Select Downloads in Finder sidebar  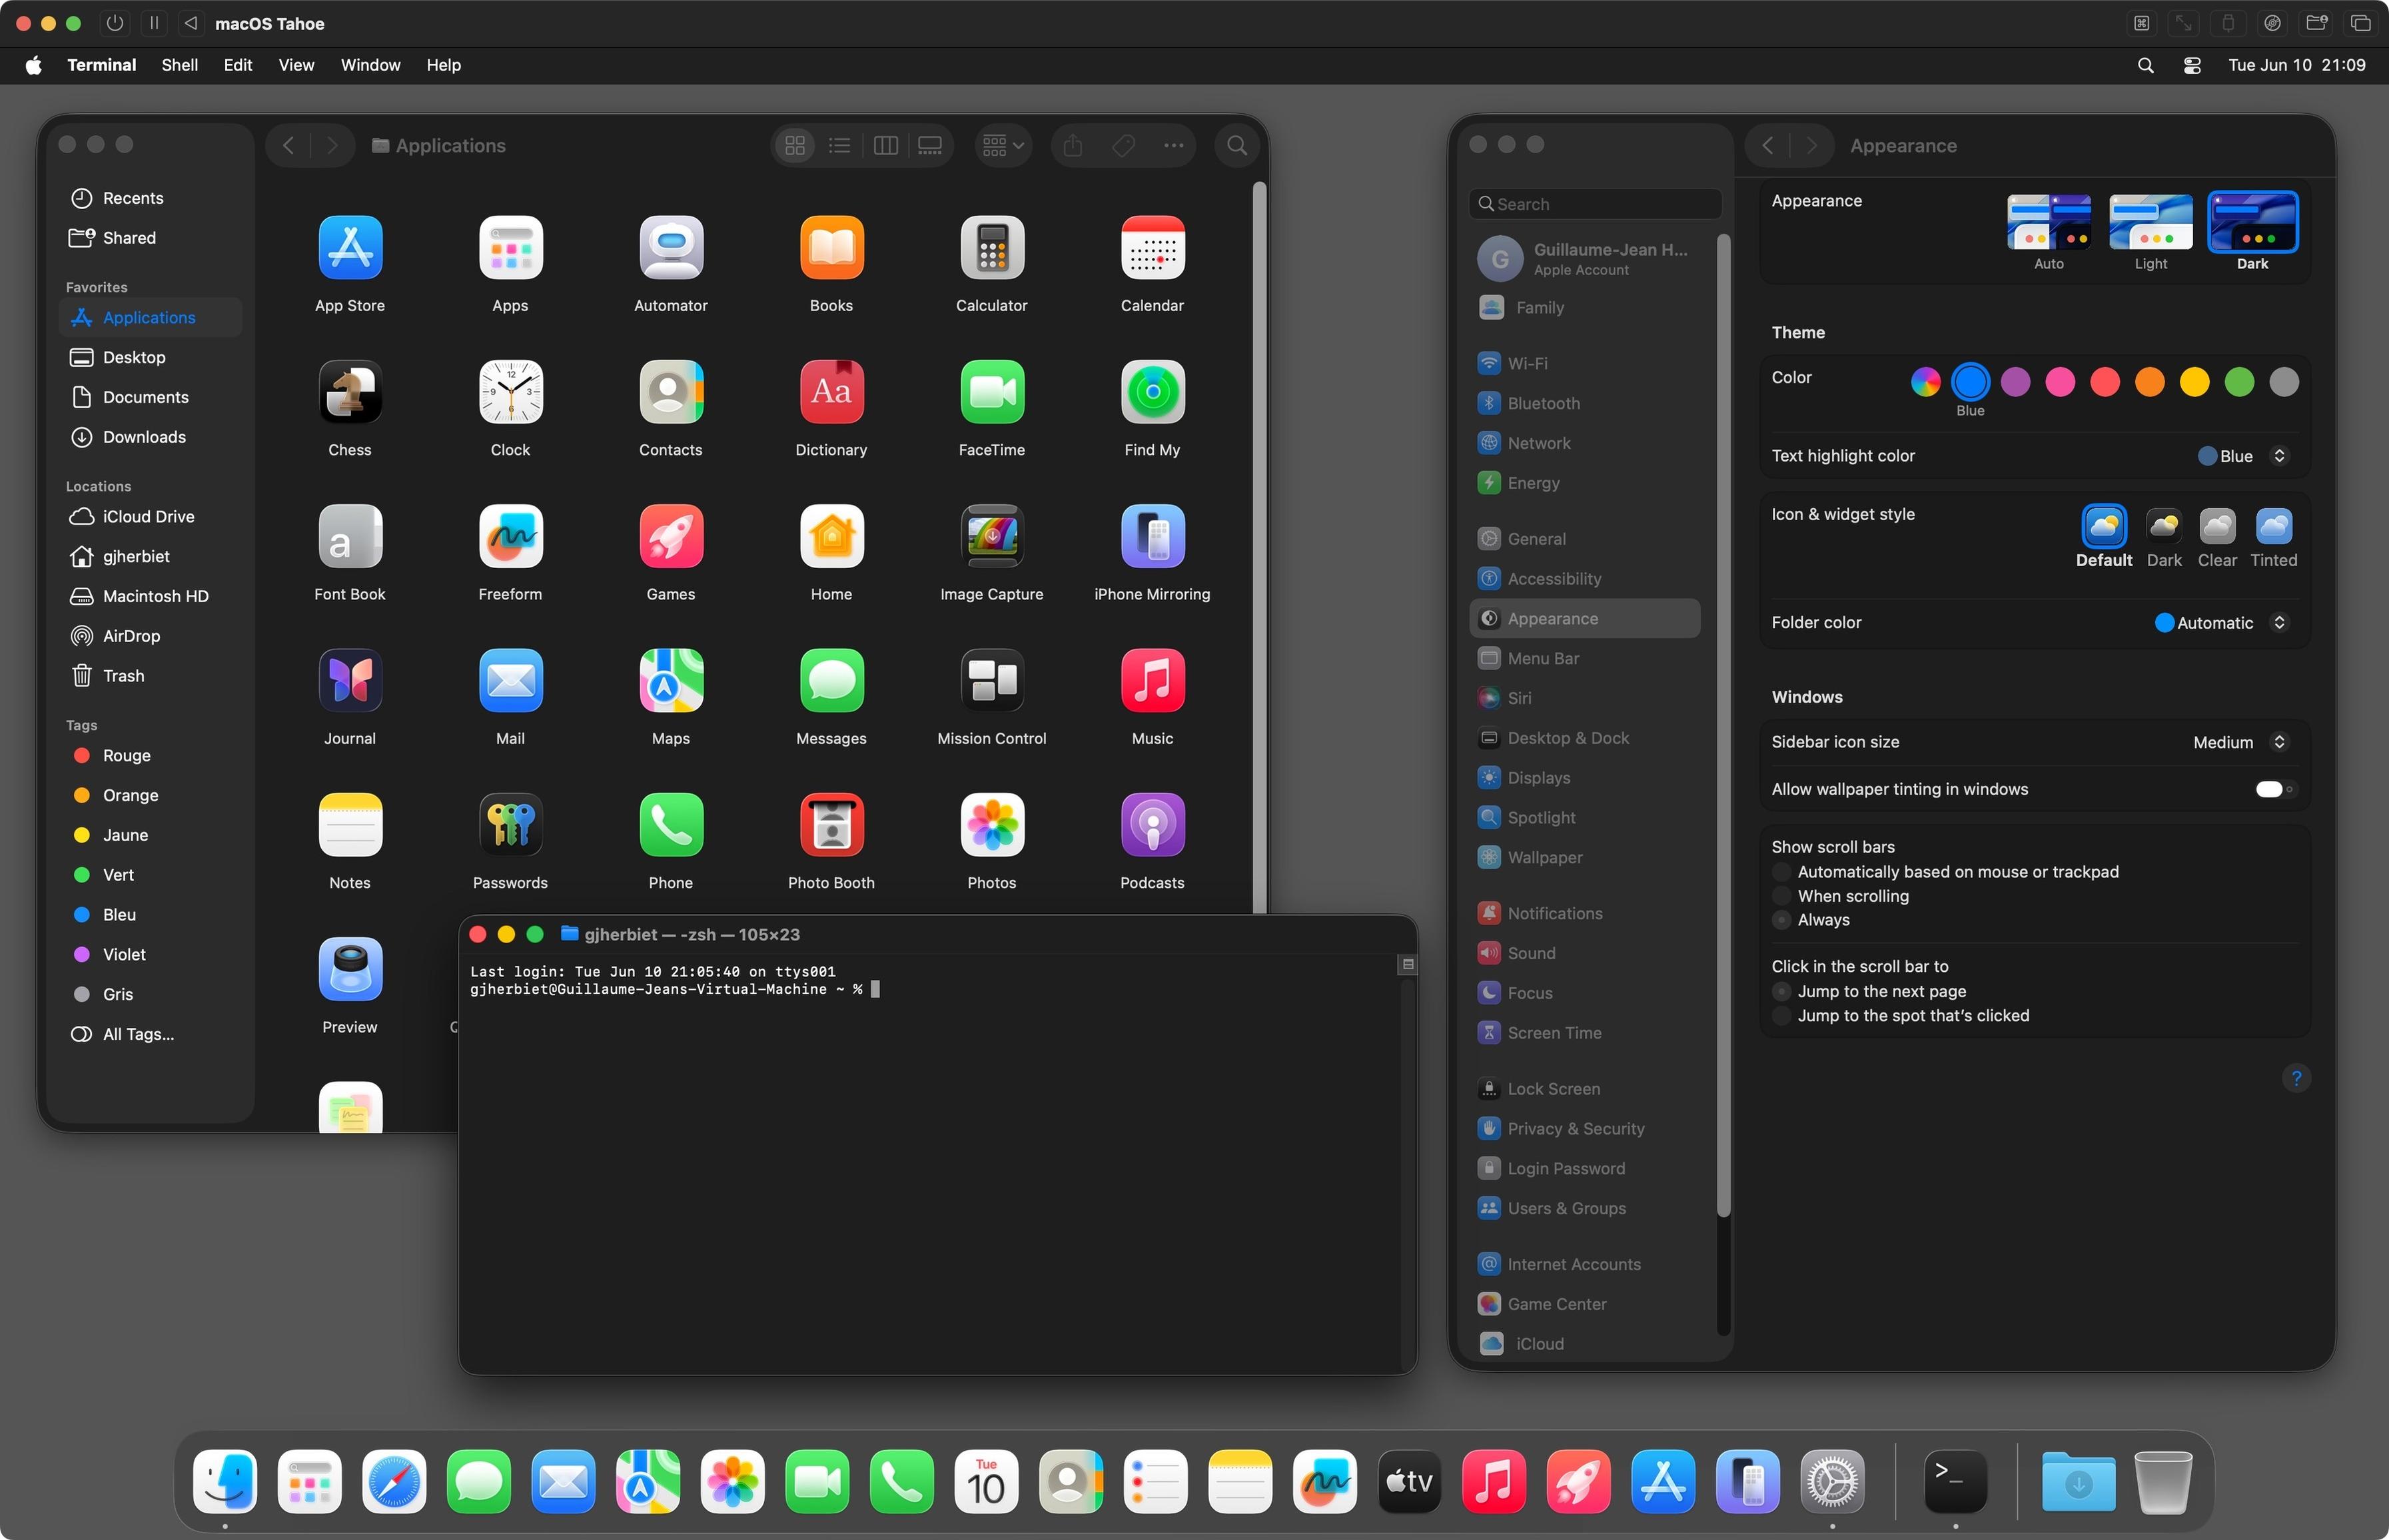pos(150,437)
